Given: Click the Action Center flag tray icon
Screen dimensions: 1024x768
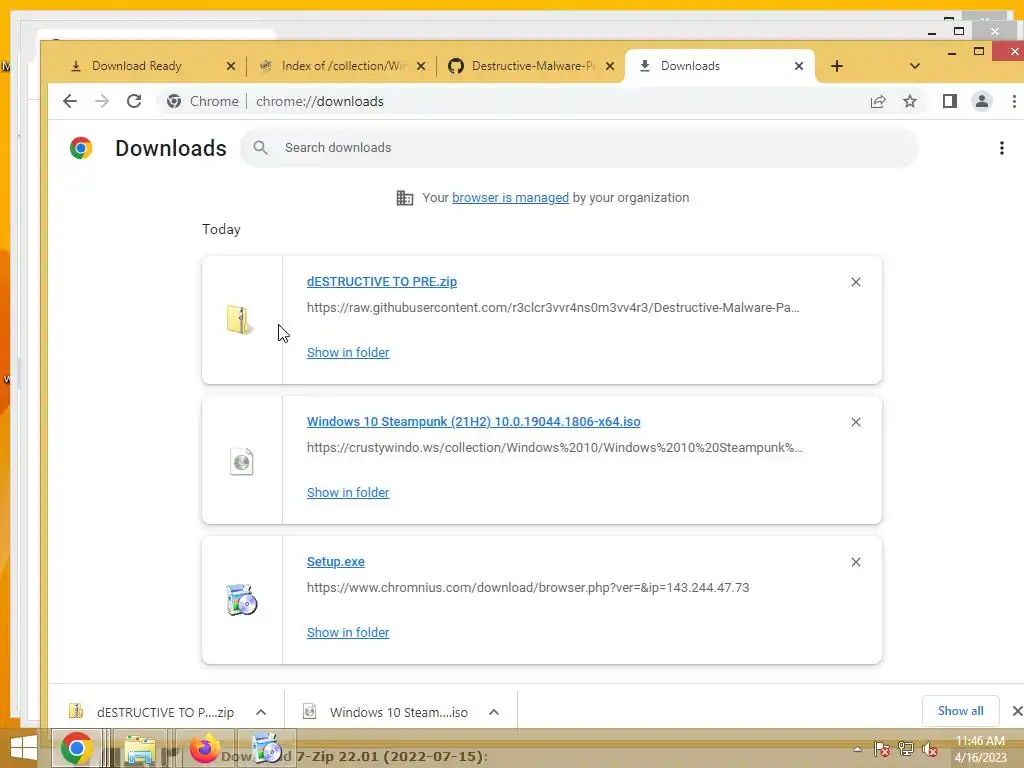Looking at the screenshot, I should pos(882,749).
